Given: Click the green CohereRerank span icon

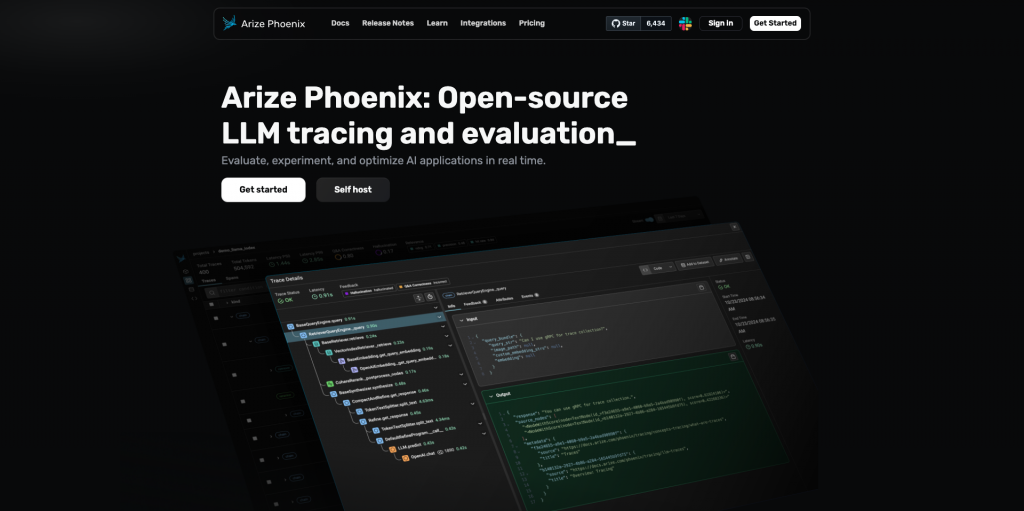Looking at the screenshot, I should click(330, 384).
